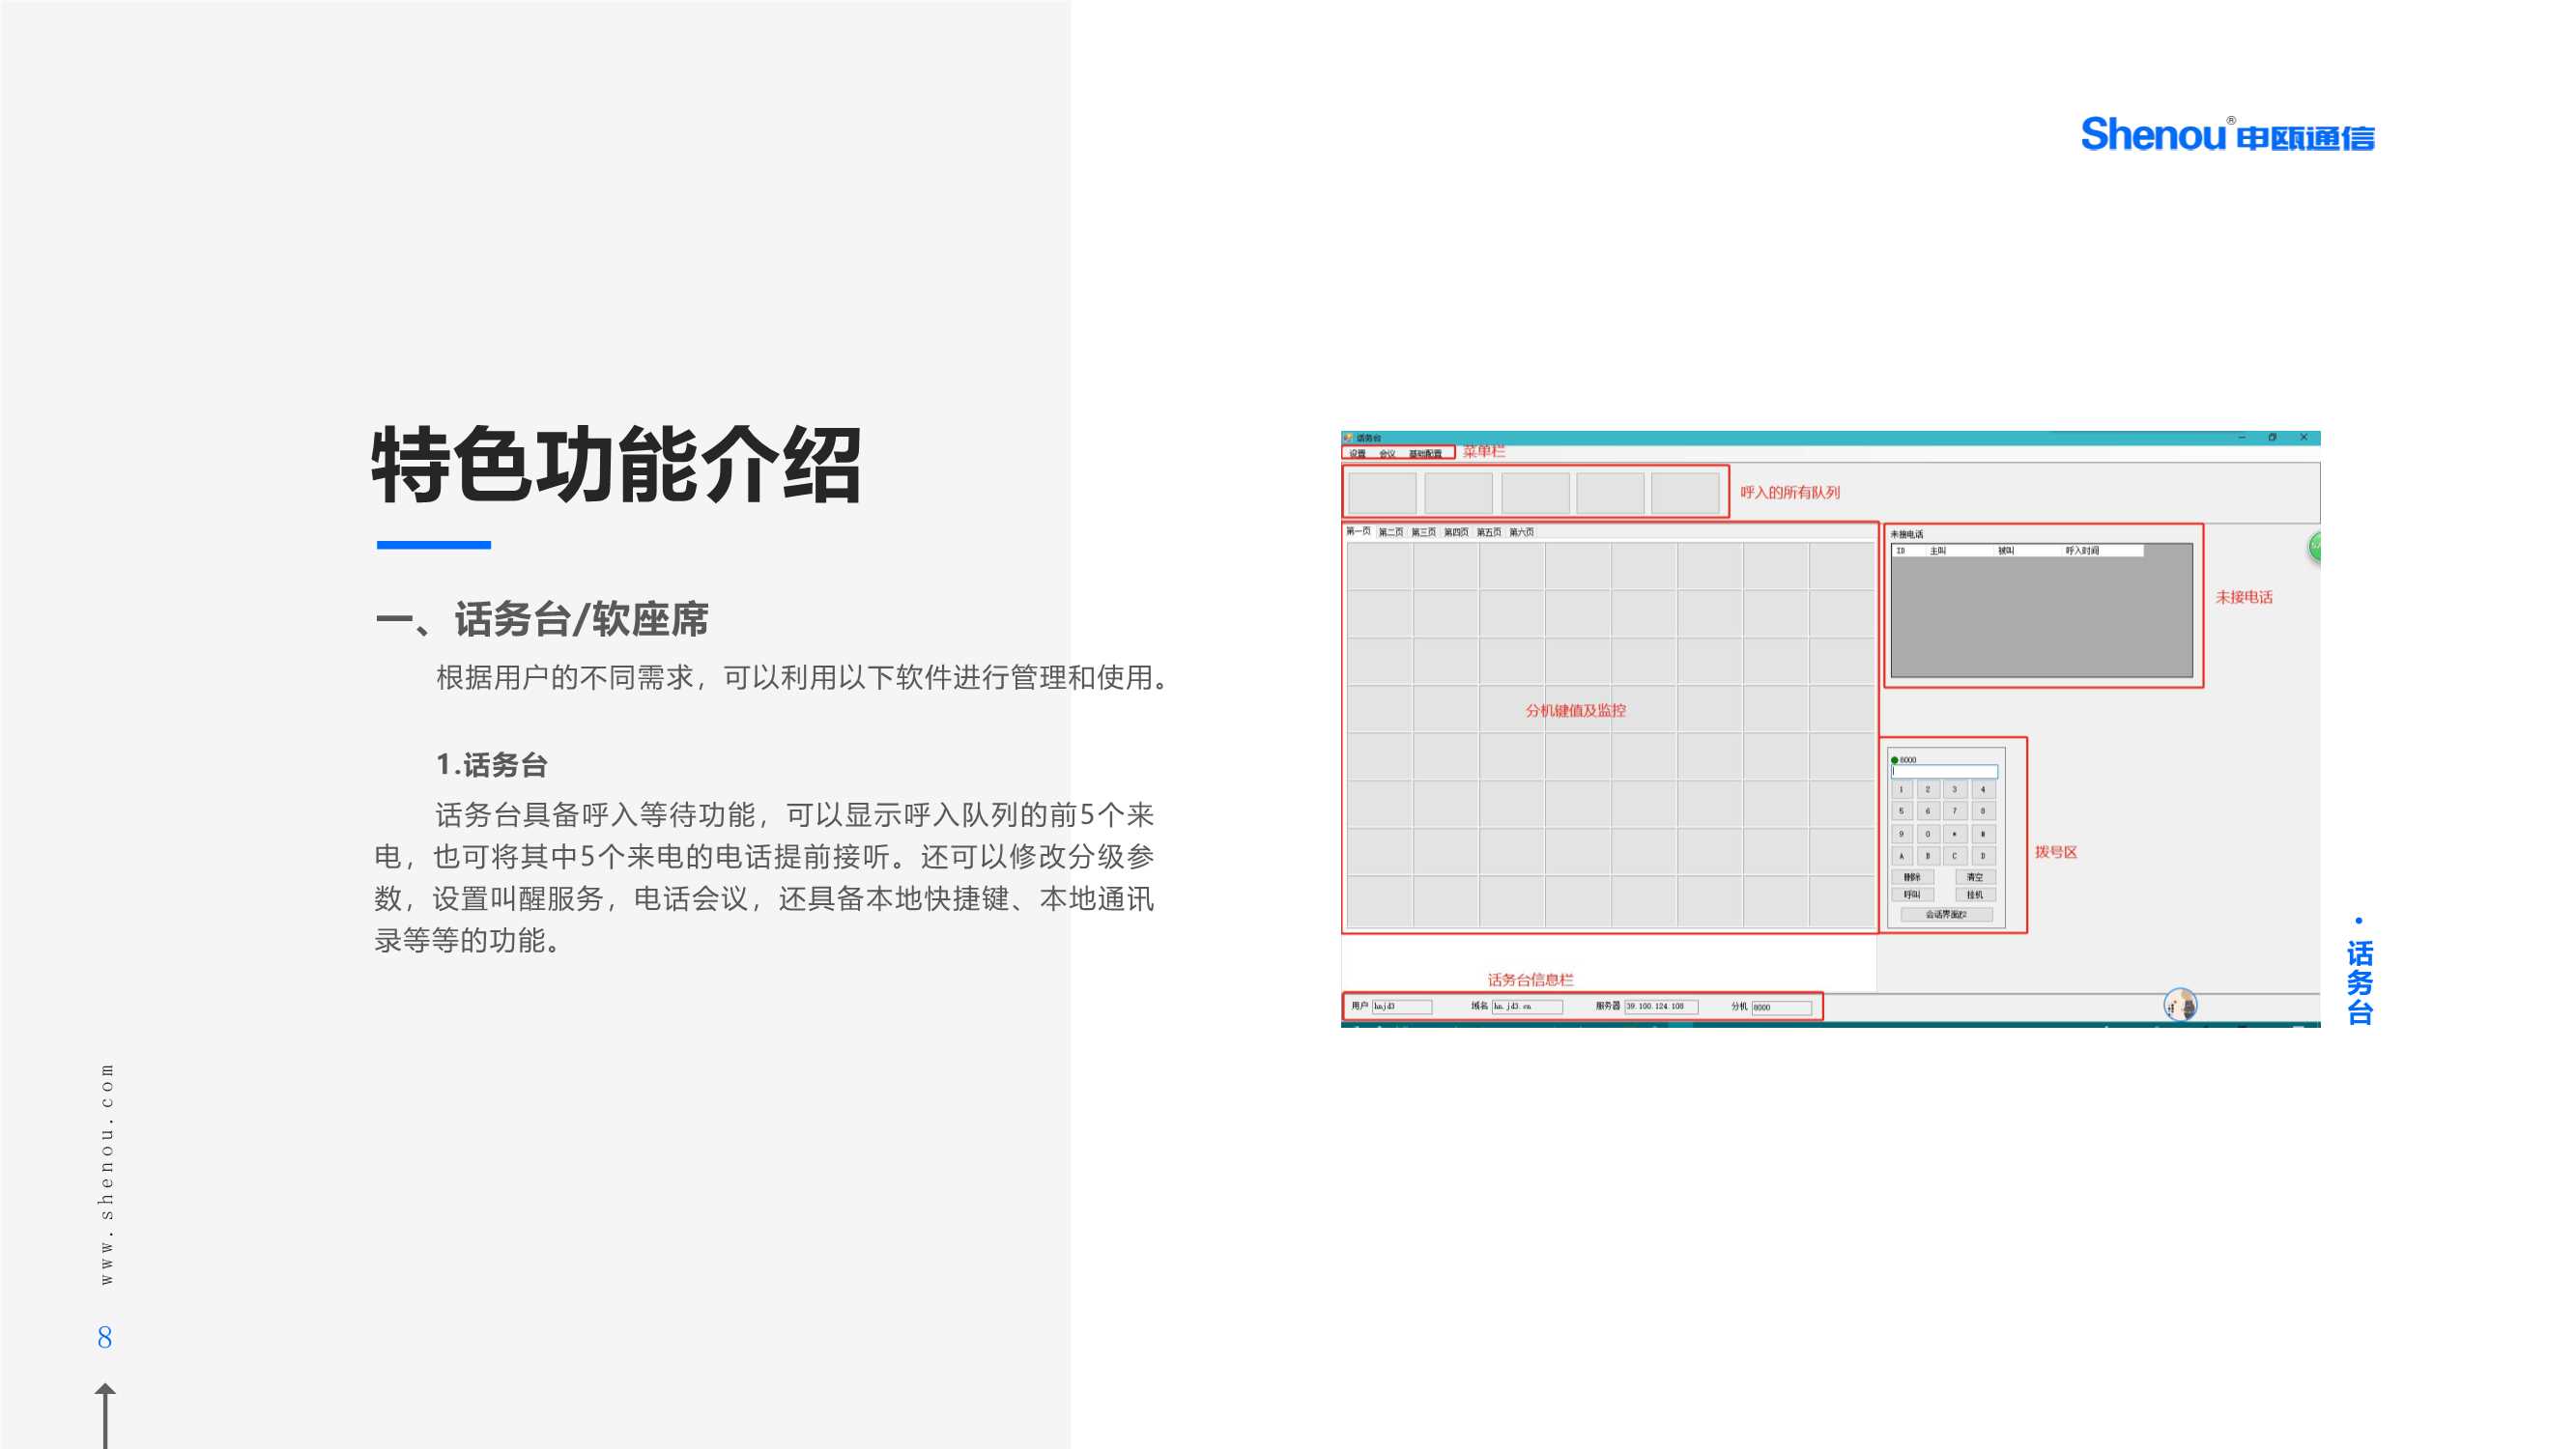2576x1449 pixels.
Task: Switch to the 第六页 tab
Action: (1521, 532)
